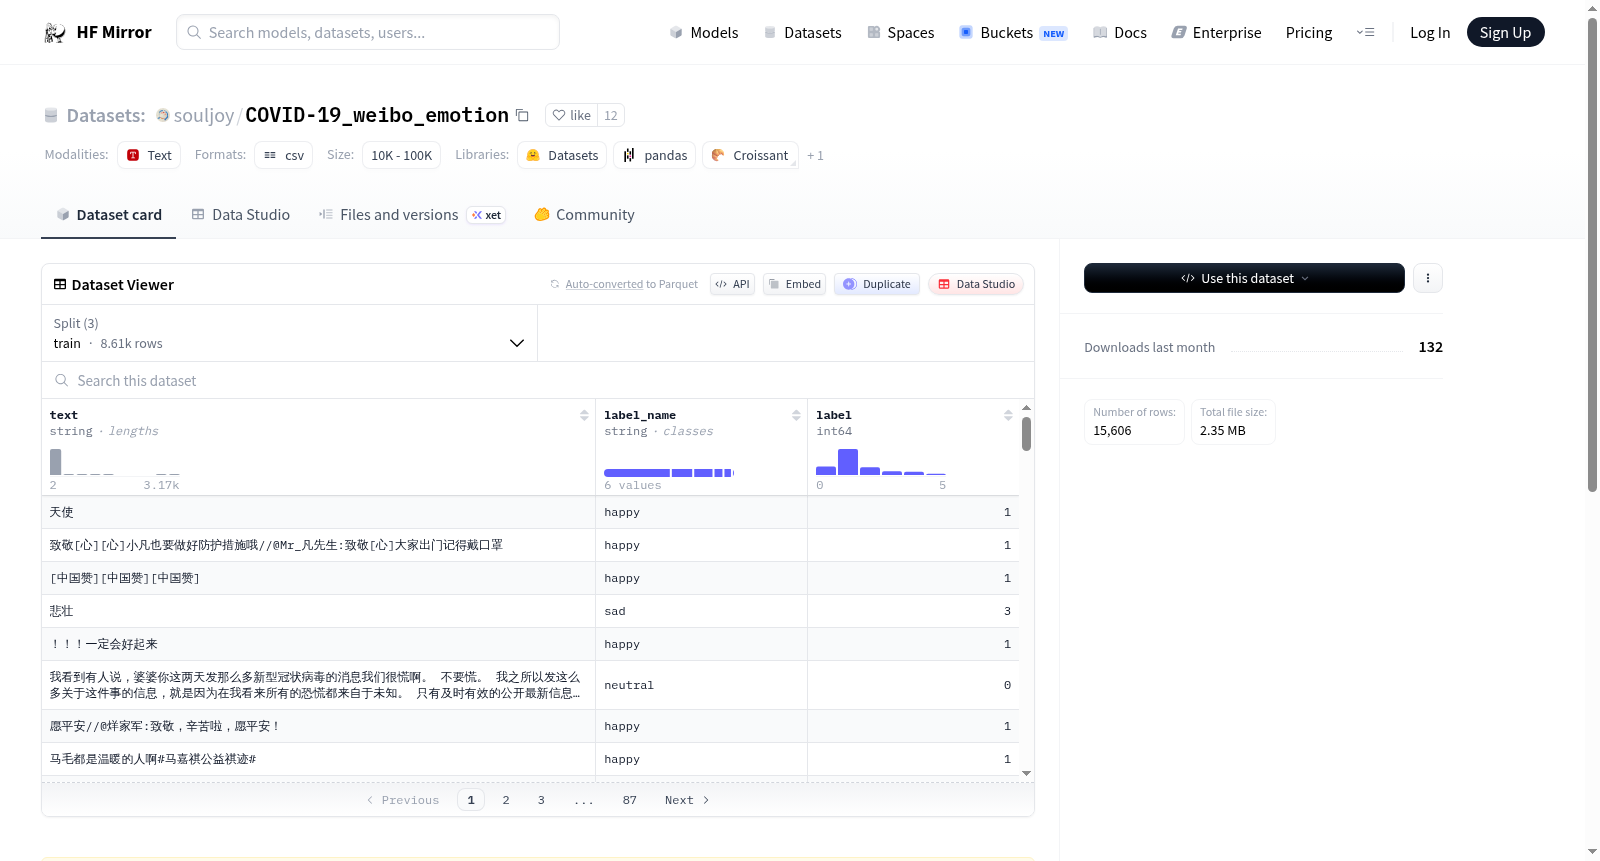Viewport: 1600px width, 861px height.
Task: Click the row with text 悲壮
Action: (530, 611)
